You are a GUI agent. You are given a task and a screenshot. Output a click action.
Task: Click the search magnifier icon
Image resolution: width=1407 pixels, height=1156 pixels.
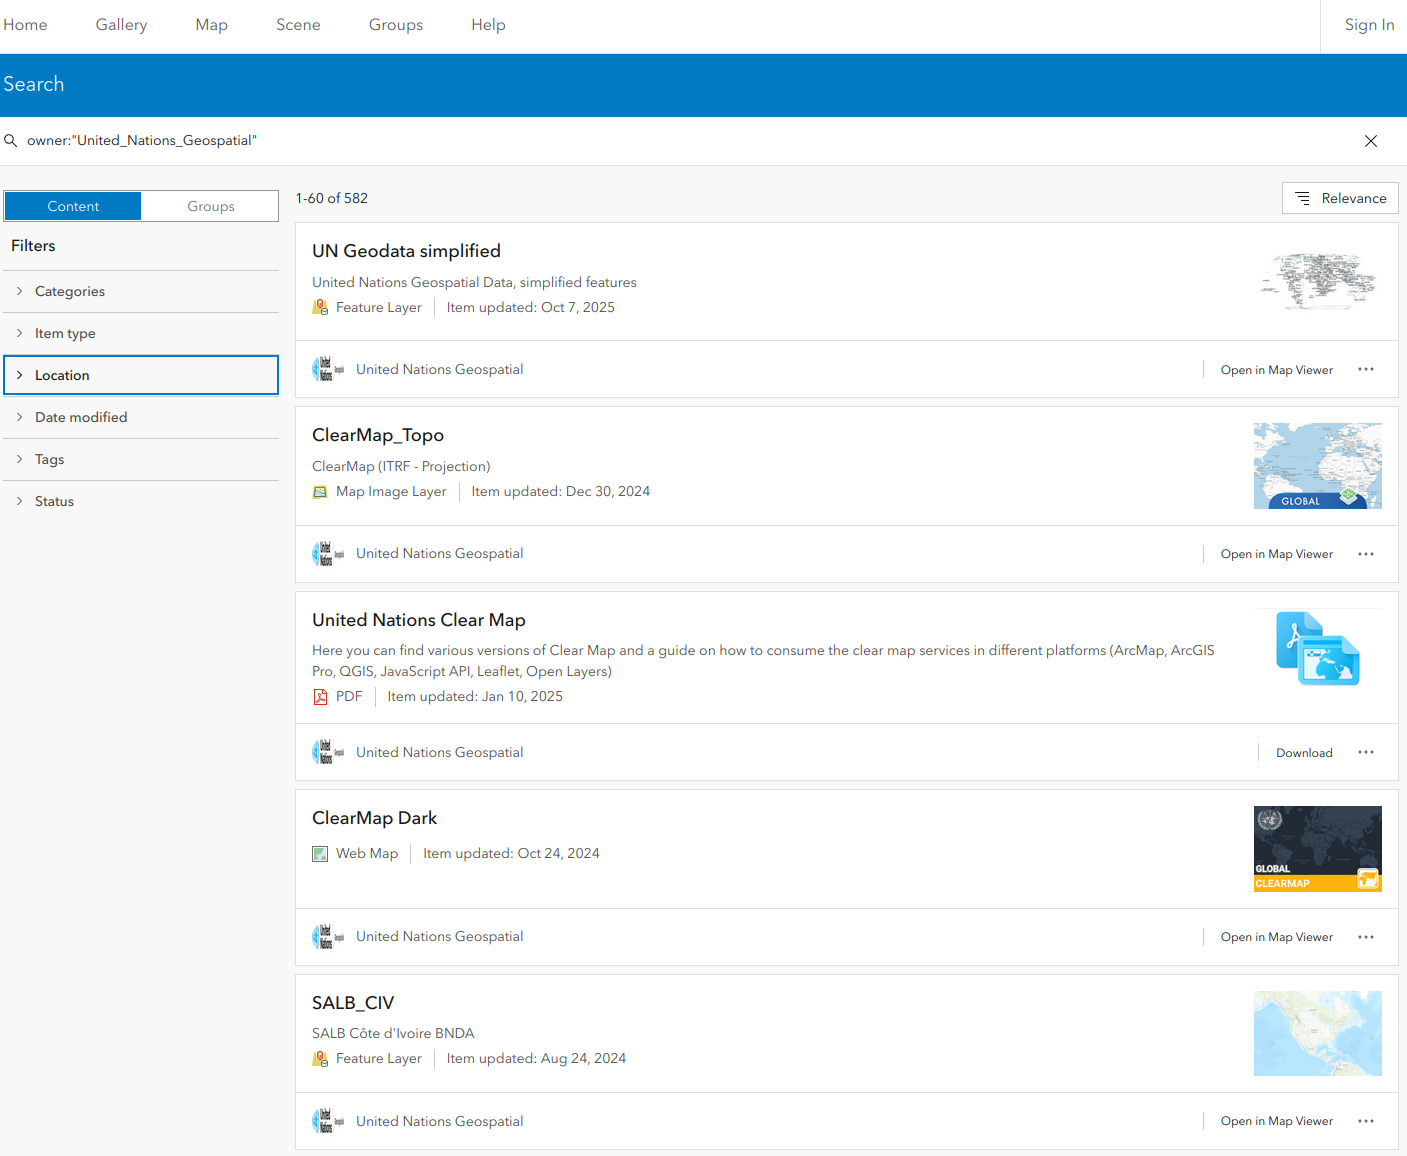point(11,141)
